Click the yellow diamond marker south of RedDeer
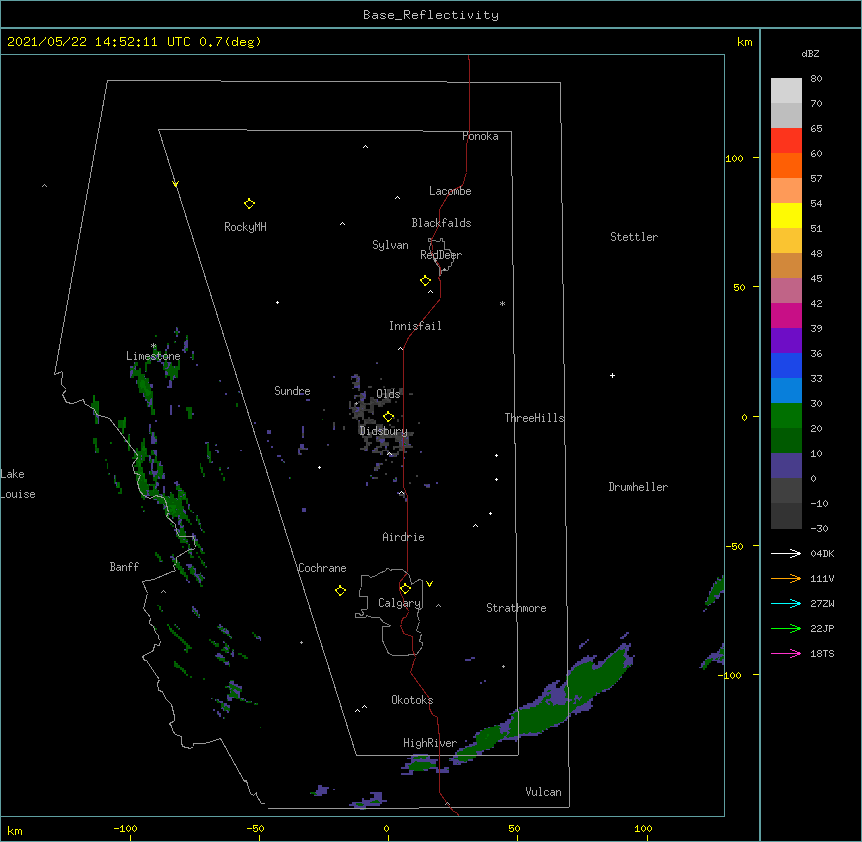 coord(426,281)
